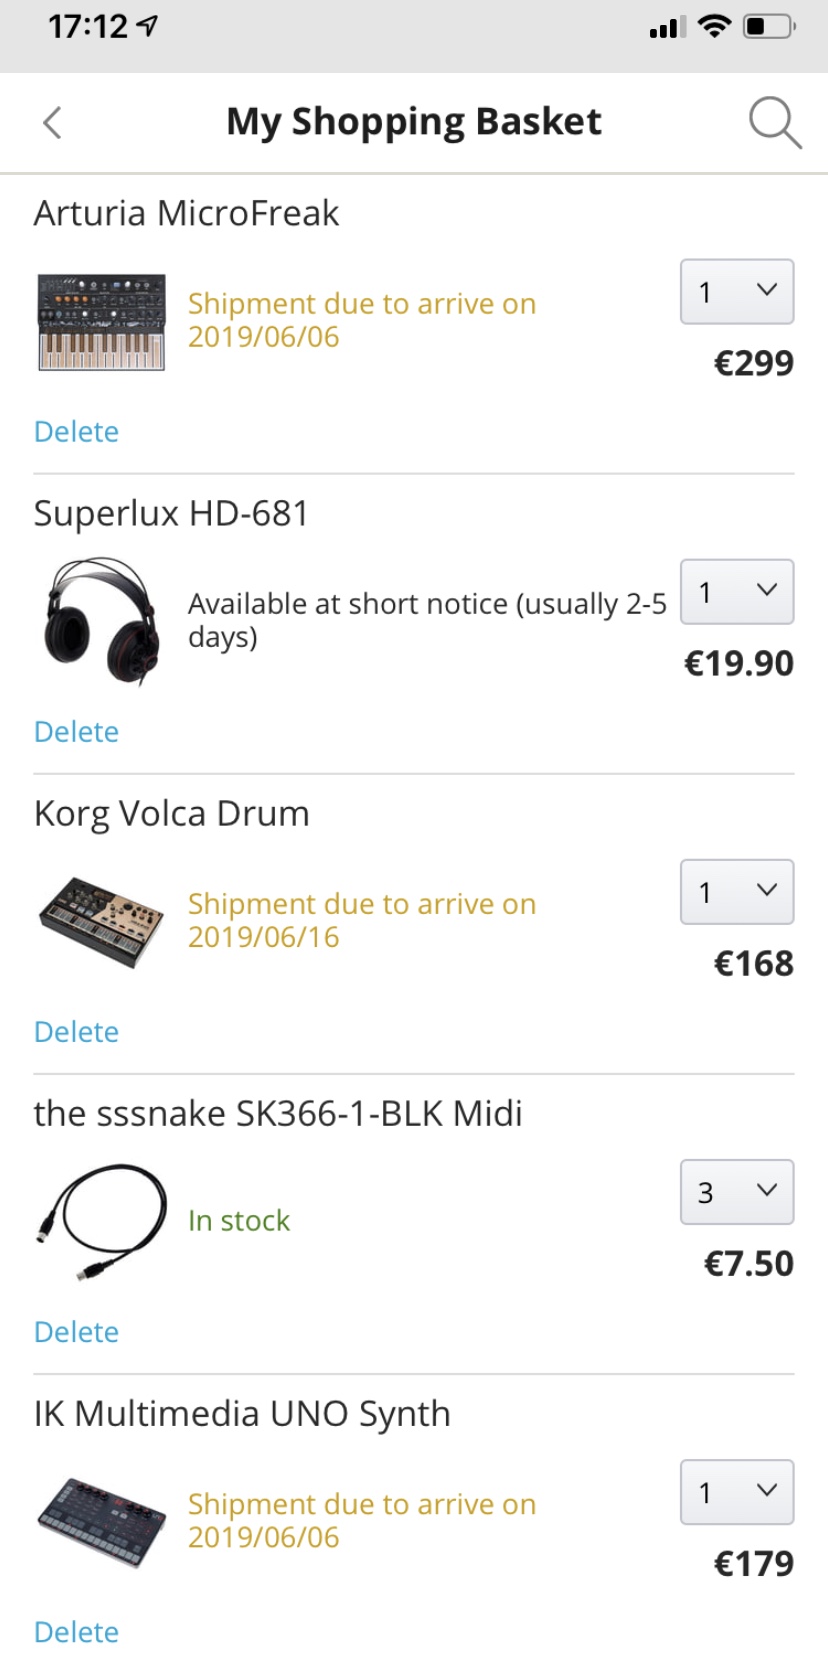Open the Superlux headphones thumbnail

click(x=101, y=622)
